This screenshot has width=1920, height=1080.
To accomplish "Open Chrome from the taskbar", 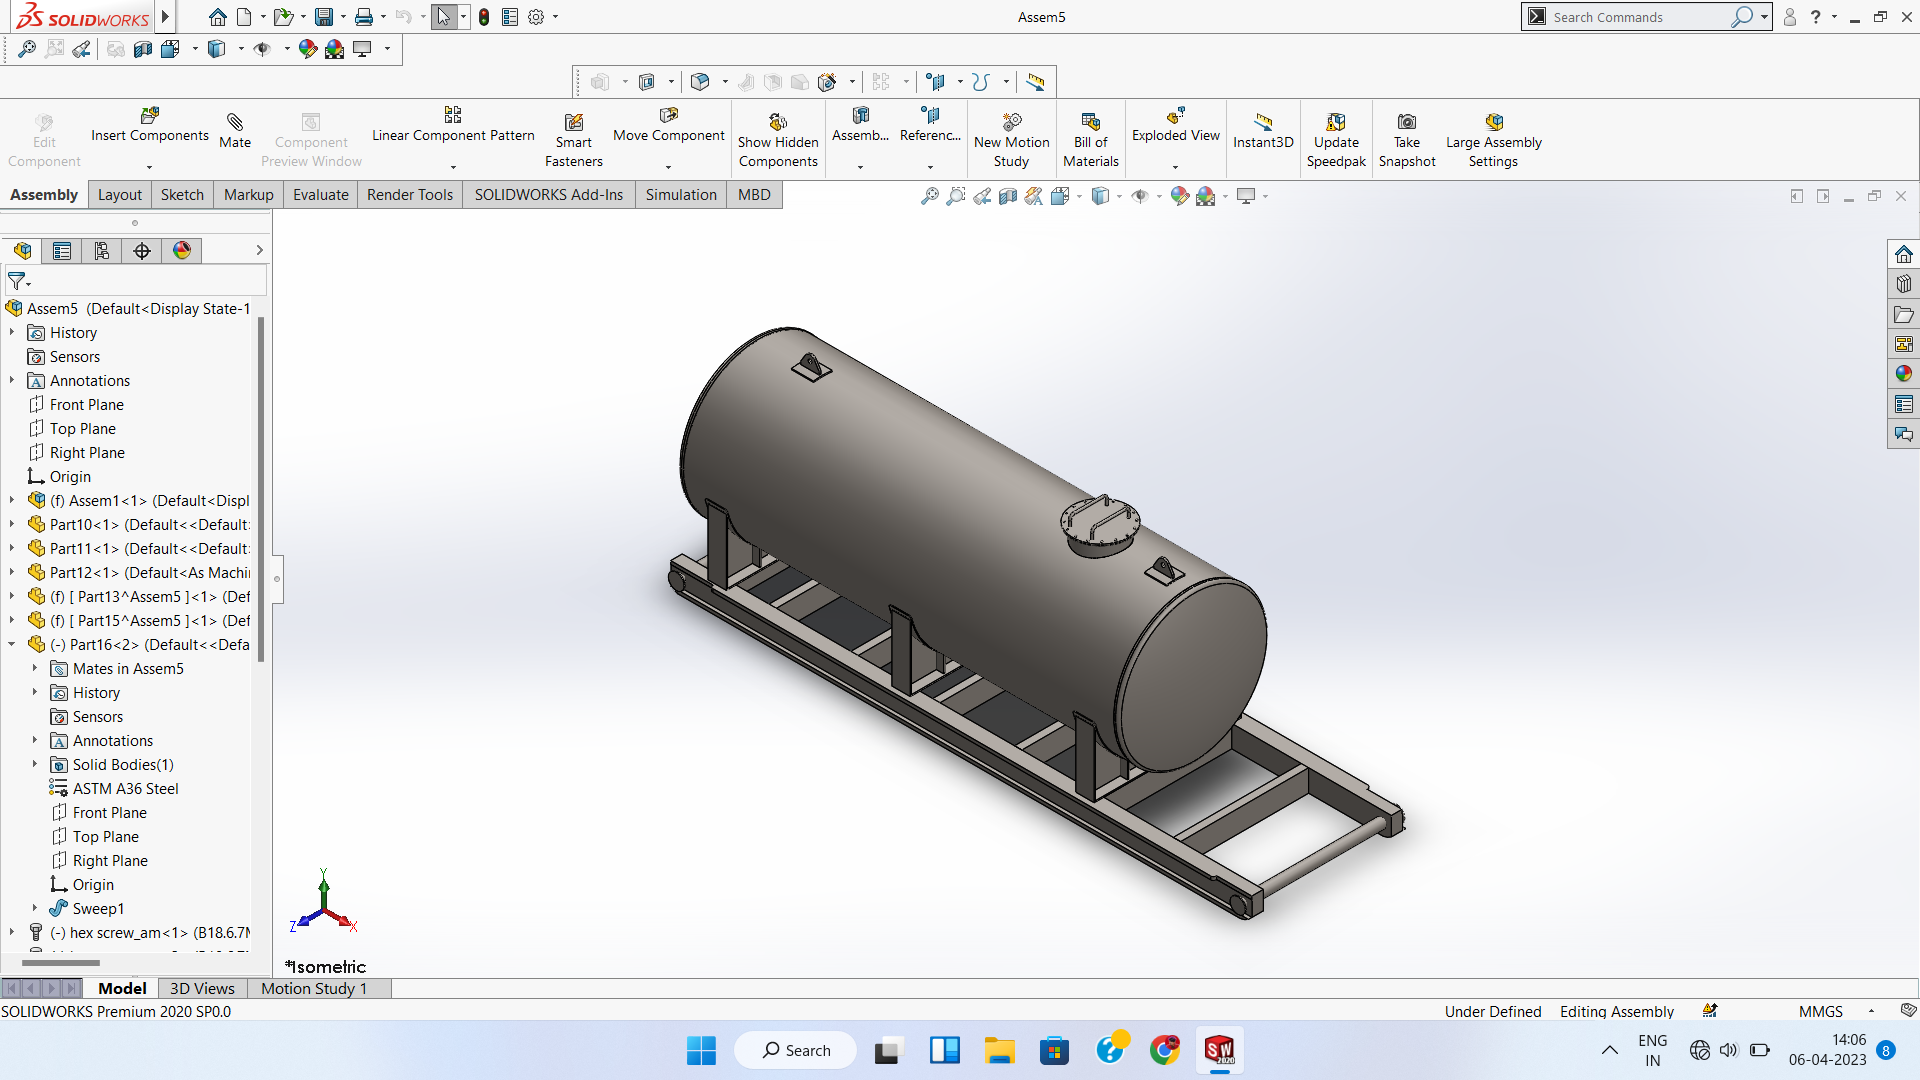I will click(1164, 1050).
